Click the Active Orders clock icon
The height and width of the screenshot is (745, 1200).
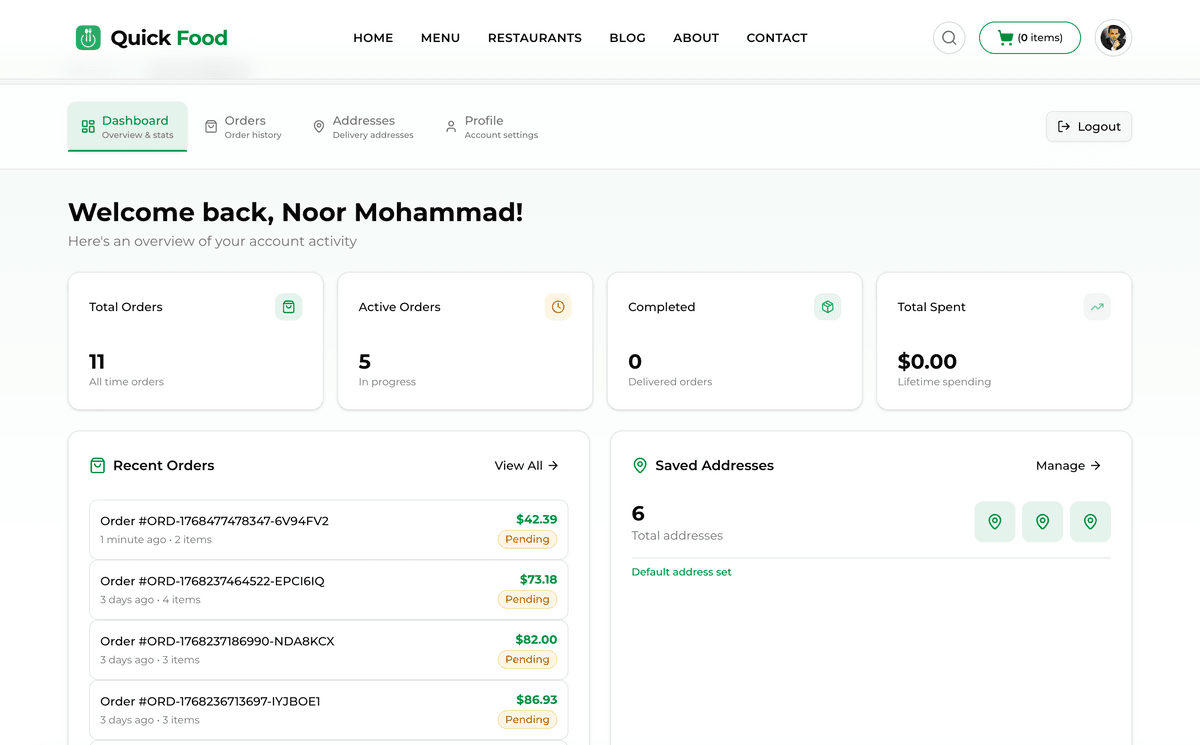pos(558,307)
